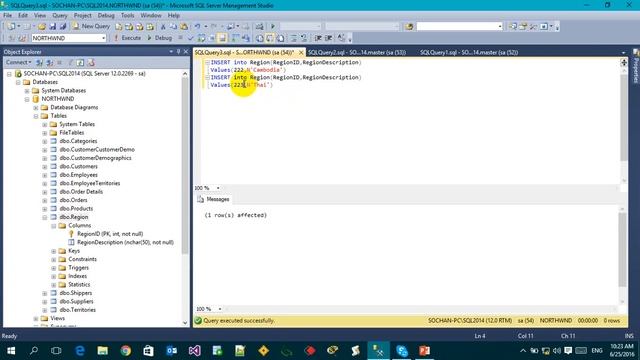Click the Google Chrome taskbar icon
640x360 pixels.
point(126,351)
